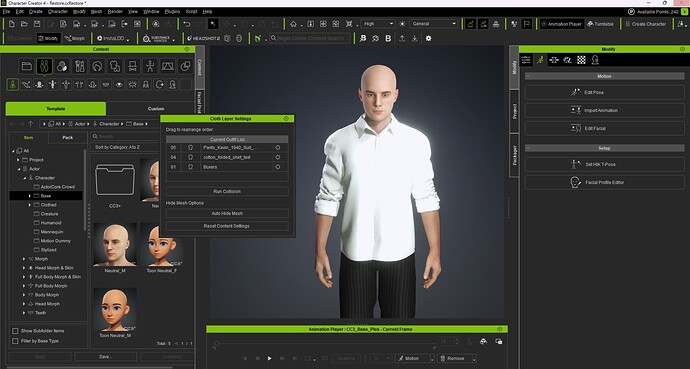The image size is (690, 369).
Task: Collapse the Motion section in Modify panel
Action: point(528,76)
